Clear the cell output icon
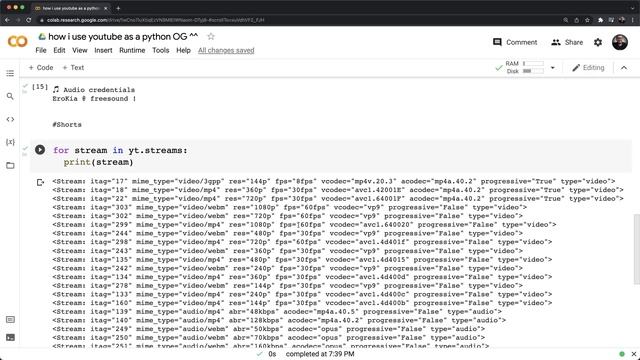This screenshot has width=640, height=360. [x=40, y=182]
